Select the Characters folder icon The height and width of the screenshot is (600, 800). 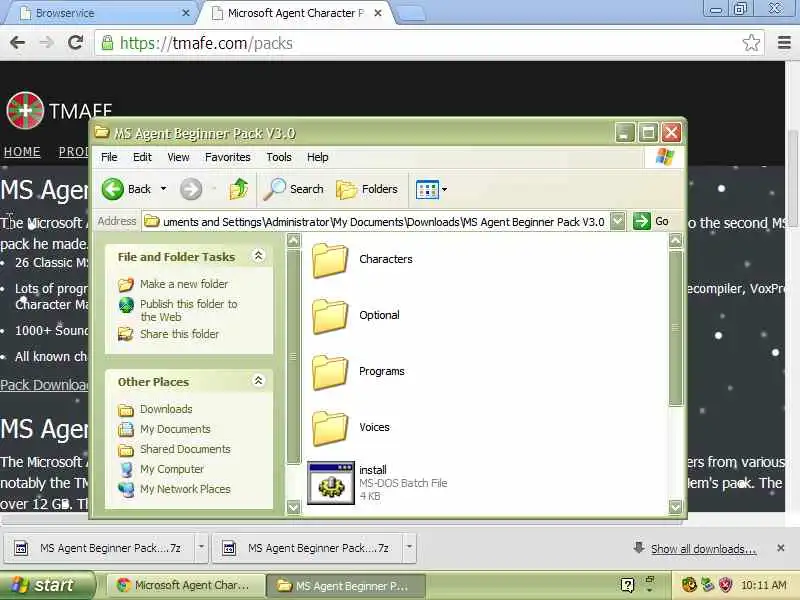click(330, 260)
